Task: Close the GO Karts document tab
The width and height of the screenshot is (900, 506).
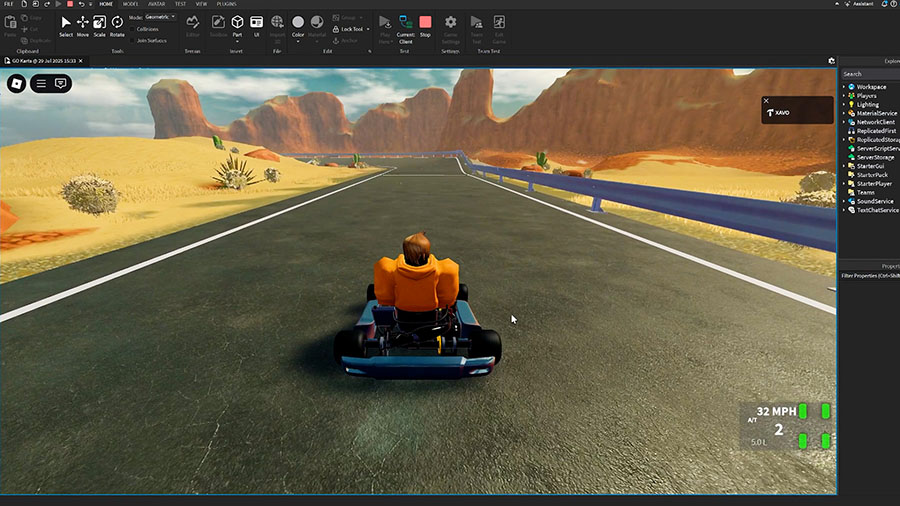Action: (x=81, y=61)
